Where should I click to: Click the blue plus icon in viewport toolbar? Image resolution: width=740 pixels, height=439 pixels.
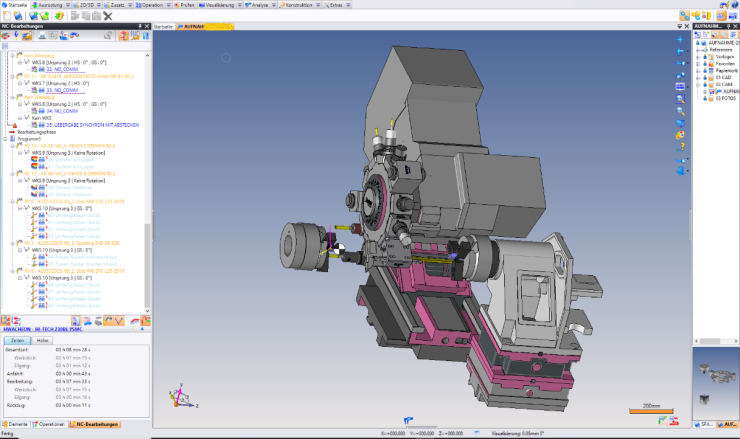680,40
